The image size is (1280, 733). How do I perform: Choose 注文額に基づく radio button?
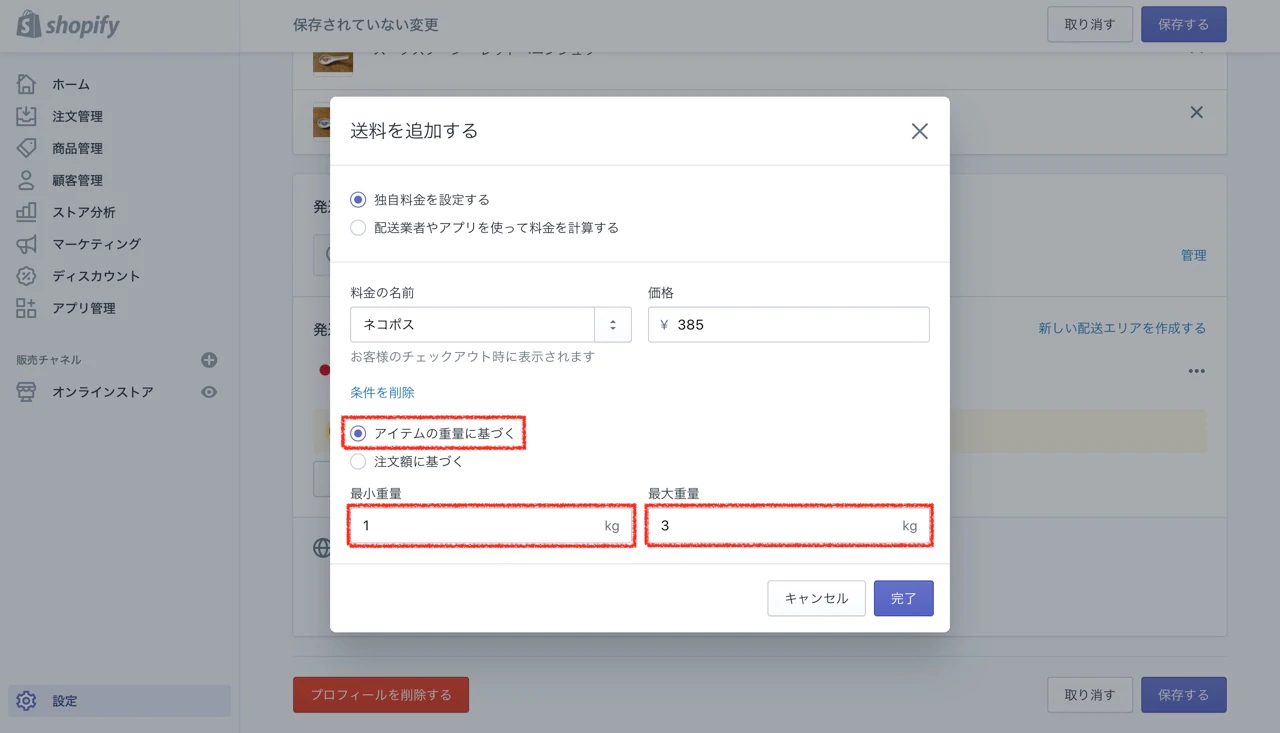[358, 462]
